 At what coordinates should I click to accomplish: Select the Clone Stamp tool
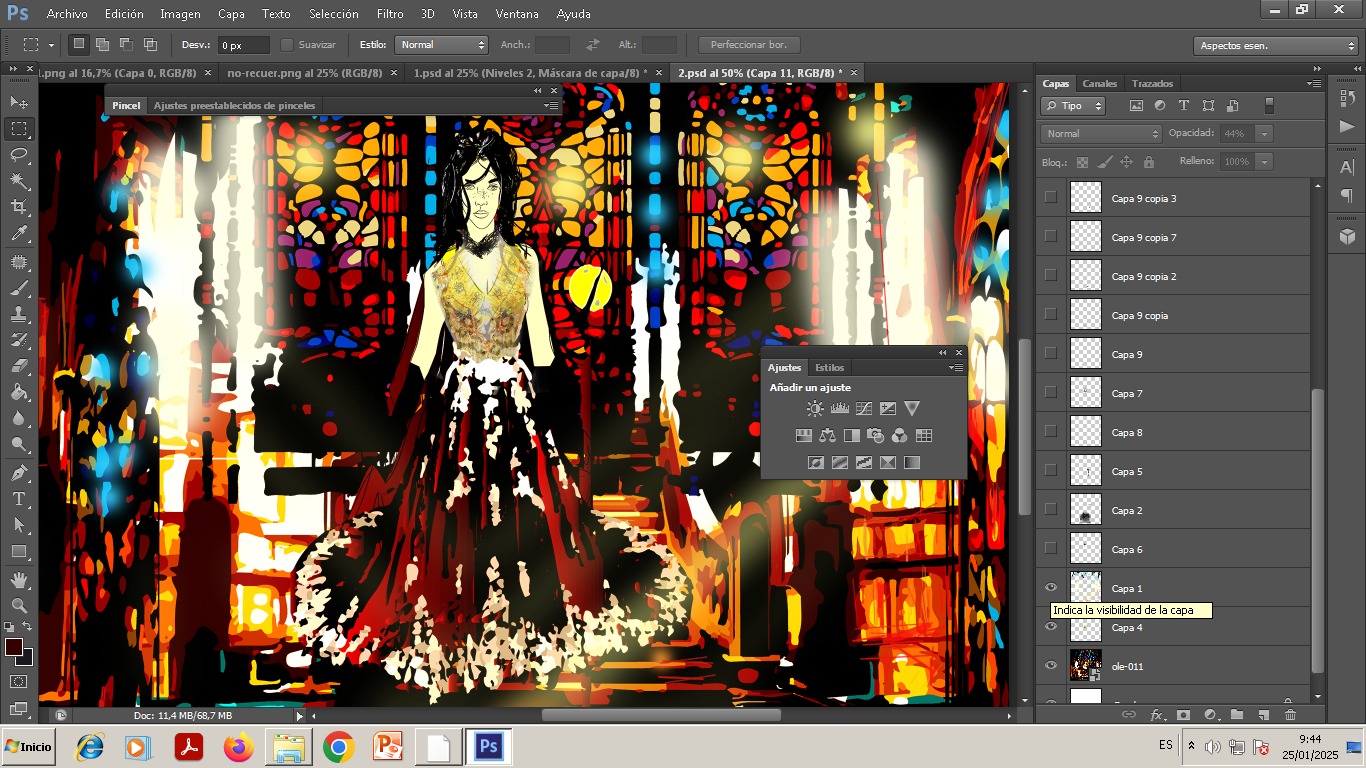pyautogui.click(x=19, y=314)
